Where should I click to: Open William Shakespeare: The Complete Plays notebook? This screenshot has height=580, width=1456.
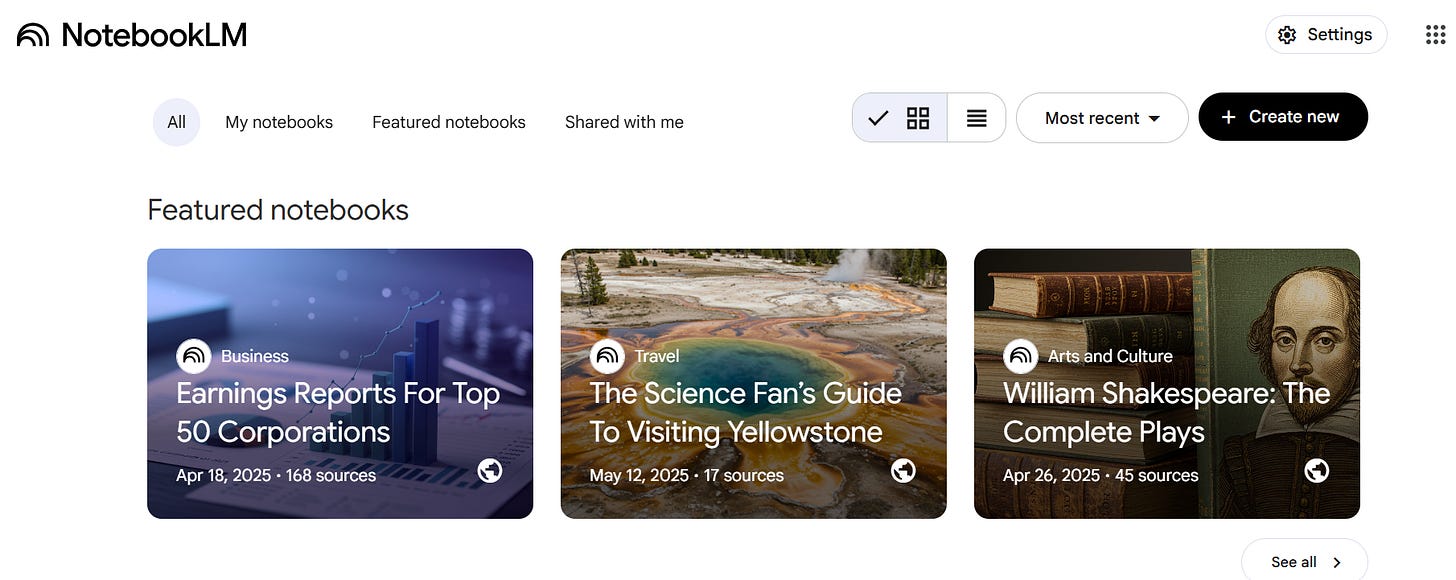point(1167,384)
